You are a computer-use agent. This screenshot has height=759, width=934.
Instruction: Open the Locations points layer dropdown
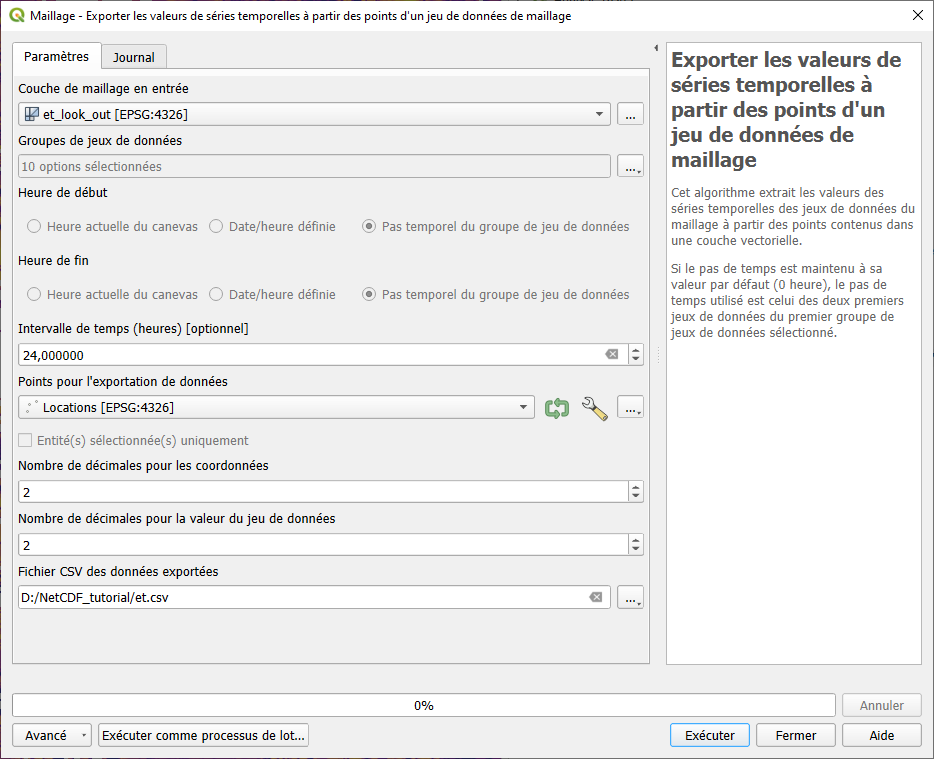(524, 408)
